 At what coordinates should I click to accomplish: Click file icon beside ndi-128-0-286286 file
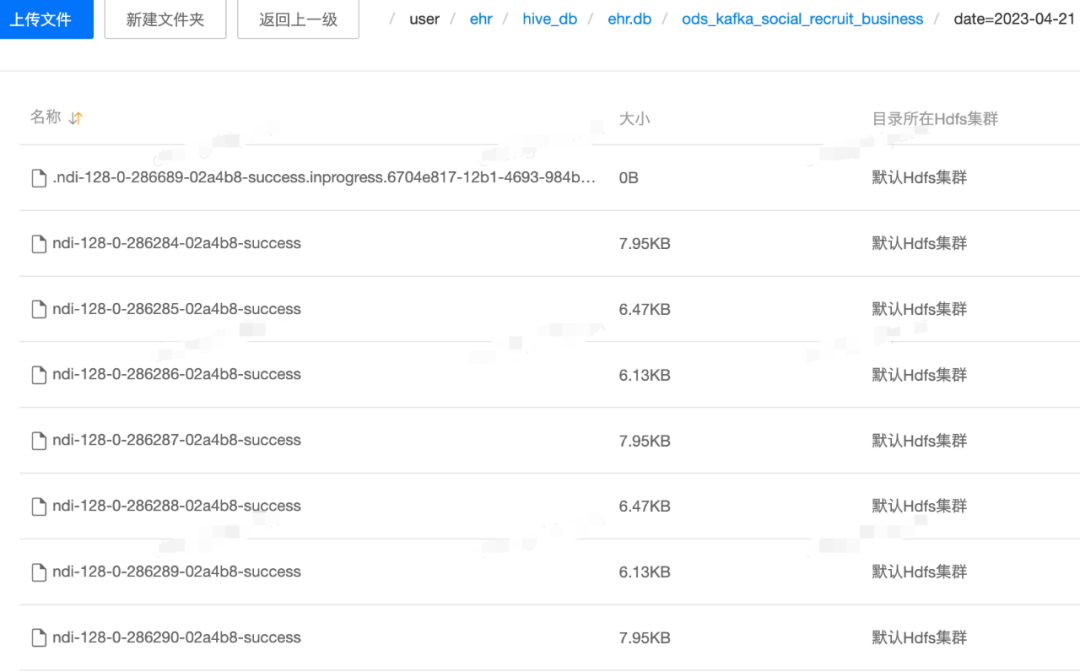tap(39, 375)
